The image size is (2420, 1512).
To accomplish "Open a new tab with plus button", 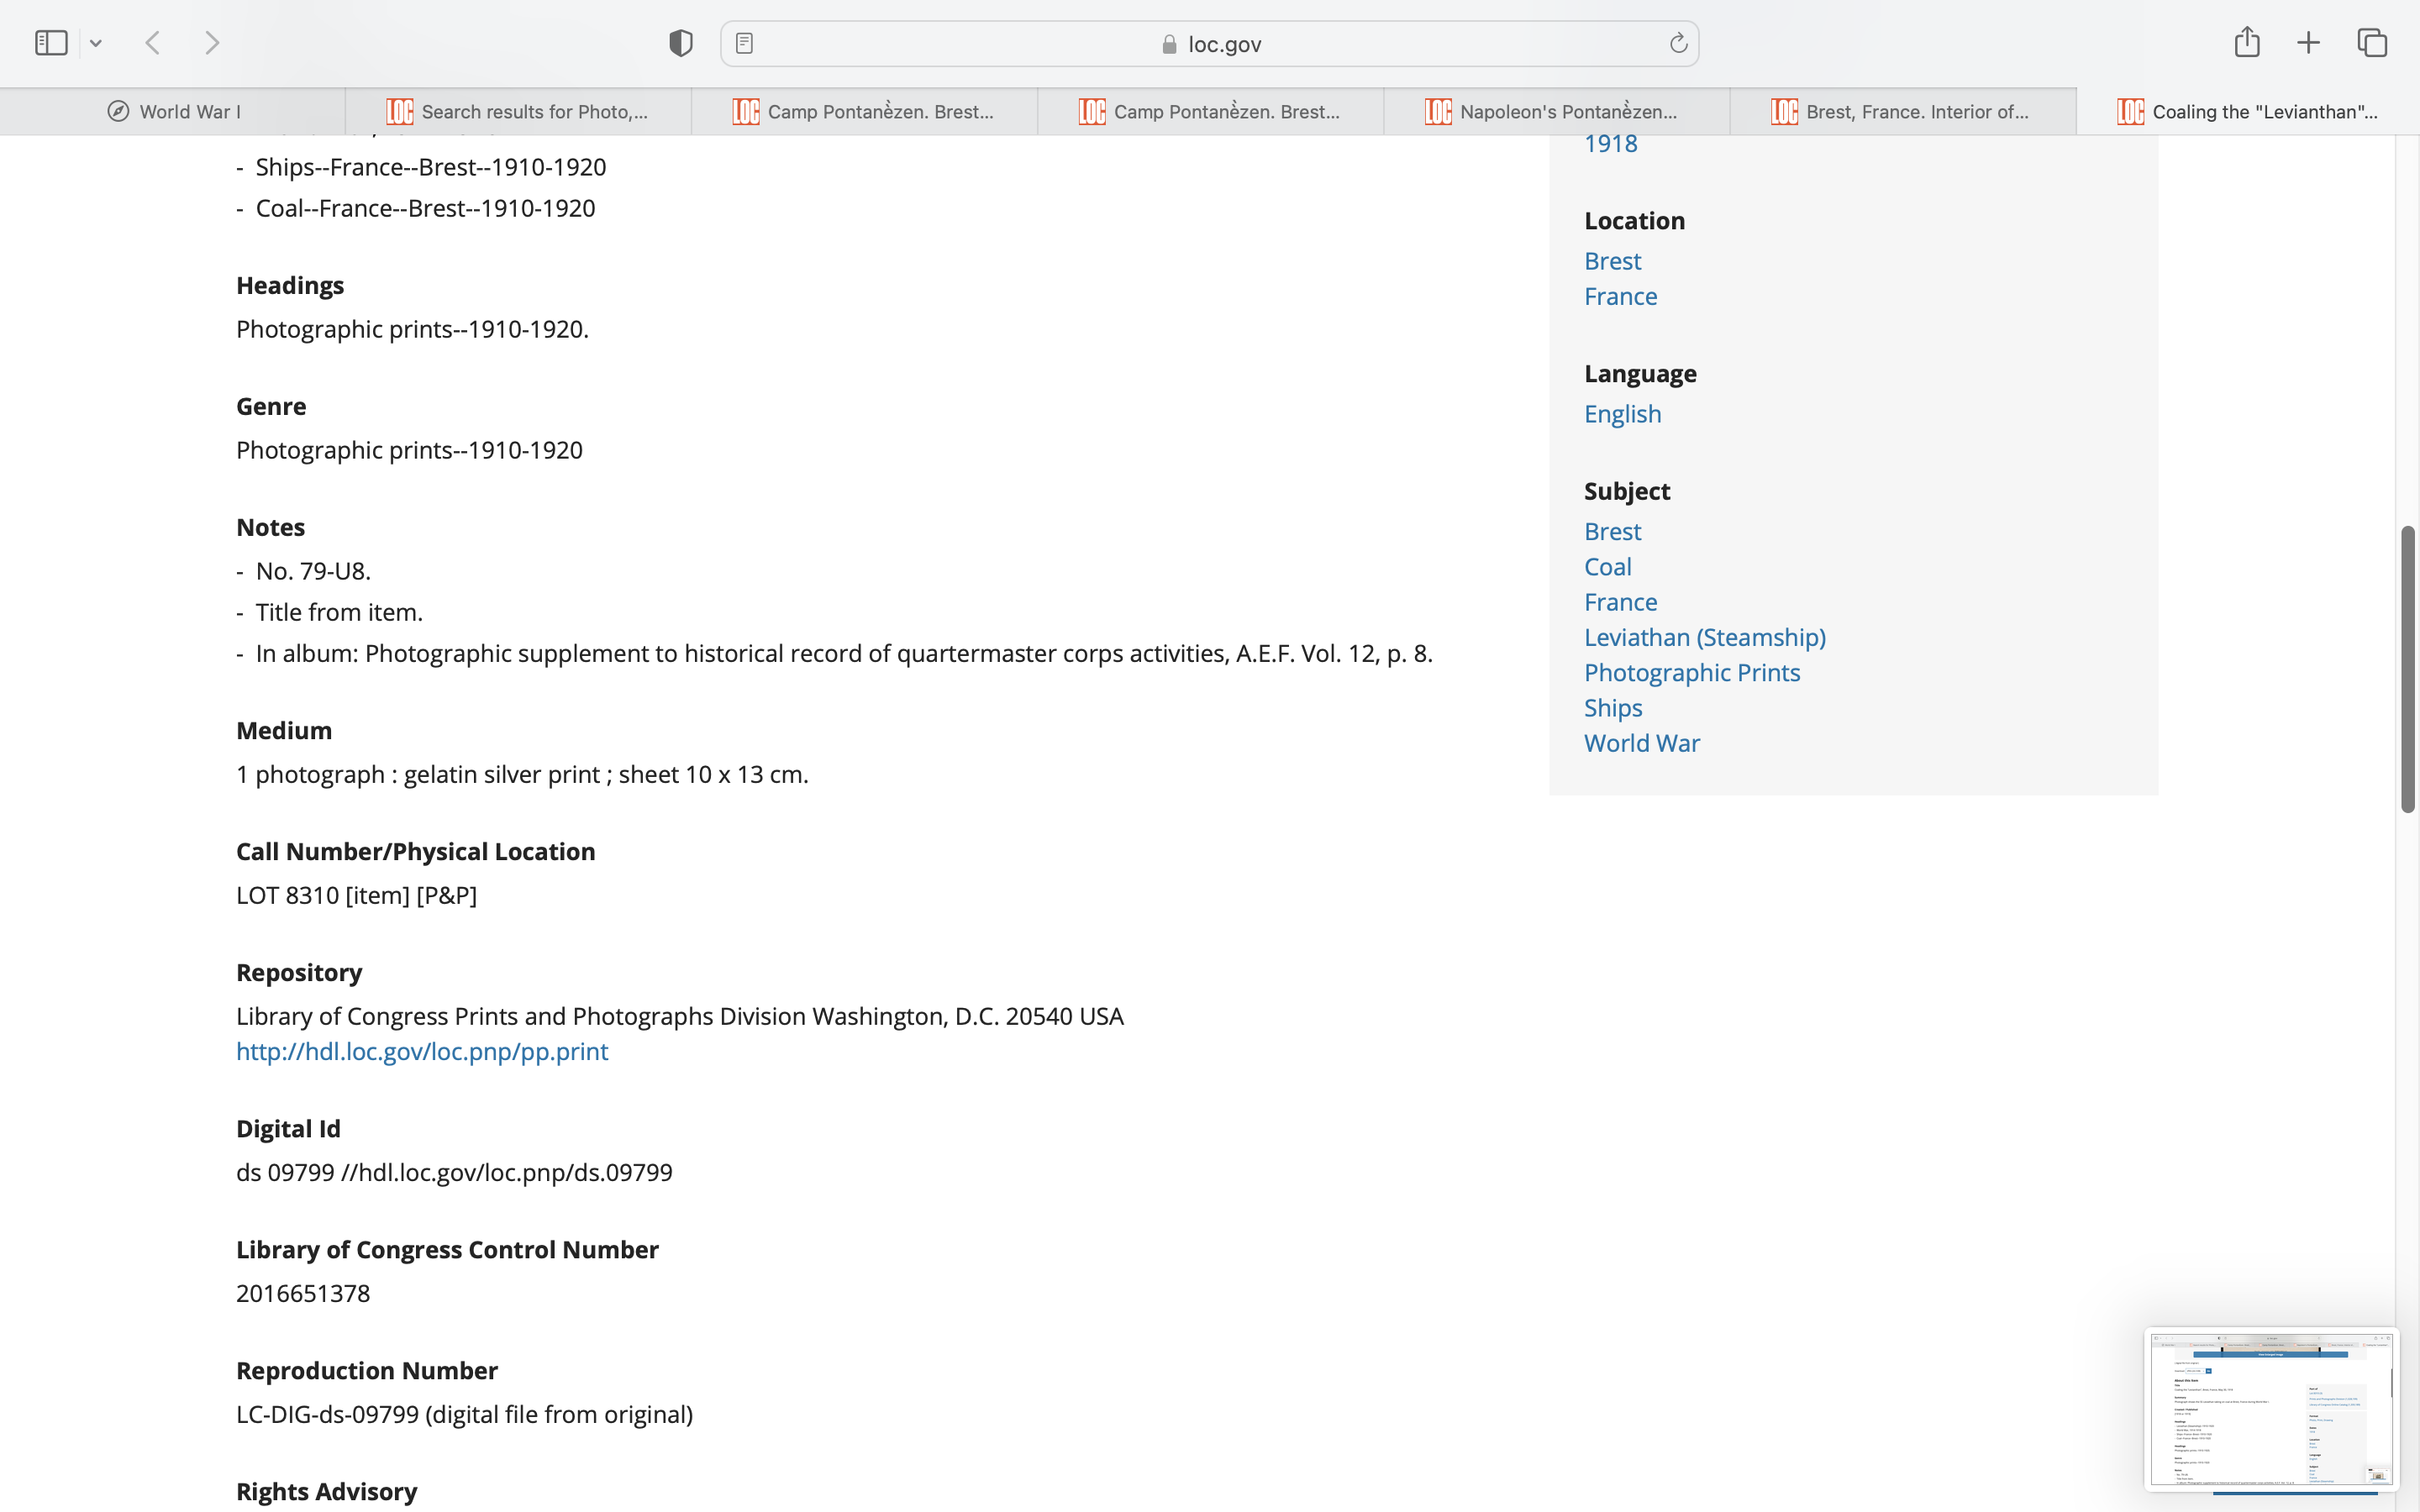I will (2308, 43).
